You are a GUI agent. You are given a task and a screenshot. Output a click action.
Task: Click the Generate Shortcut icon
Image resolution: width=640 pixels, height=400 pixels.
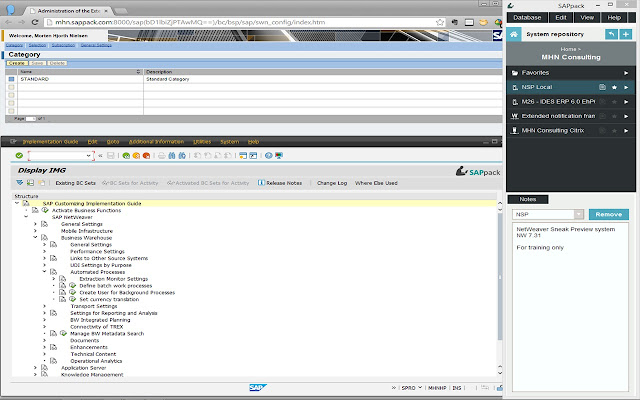(253, 156)
